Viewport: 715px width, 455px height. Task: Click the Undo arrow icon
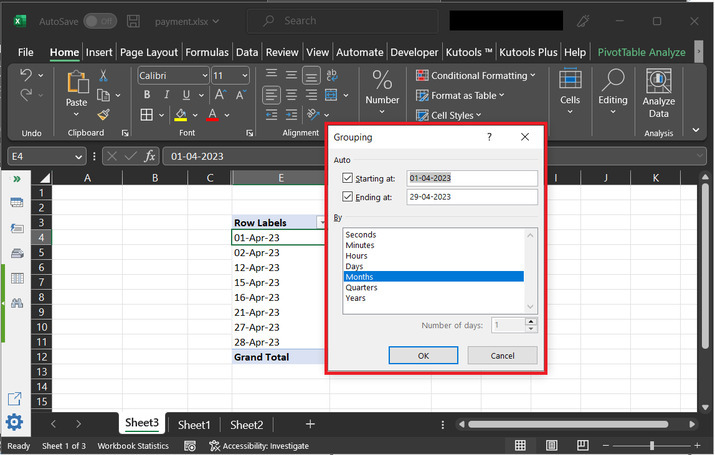coord(26,75)
